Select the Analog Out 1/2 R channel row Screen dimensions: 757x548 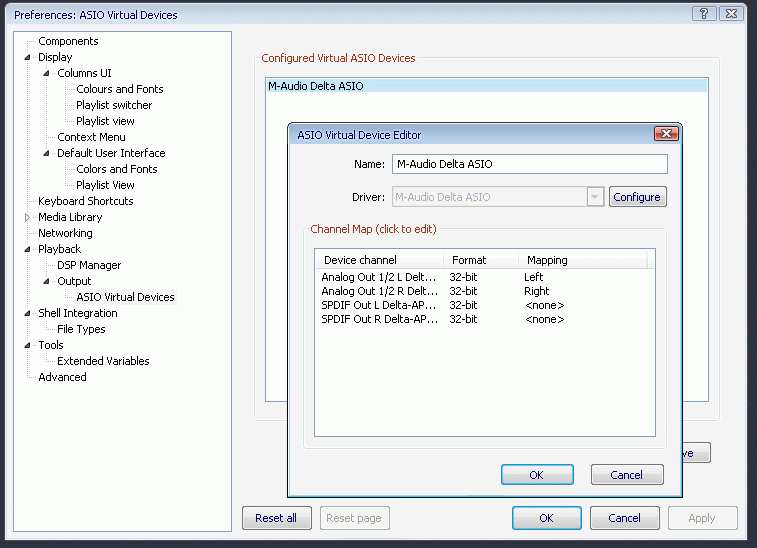(x=485, y=291)
